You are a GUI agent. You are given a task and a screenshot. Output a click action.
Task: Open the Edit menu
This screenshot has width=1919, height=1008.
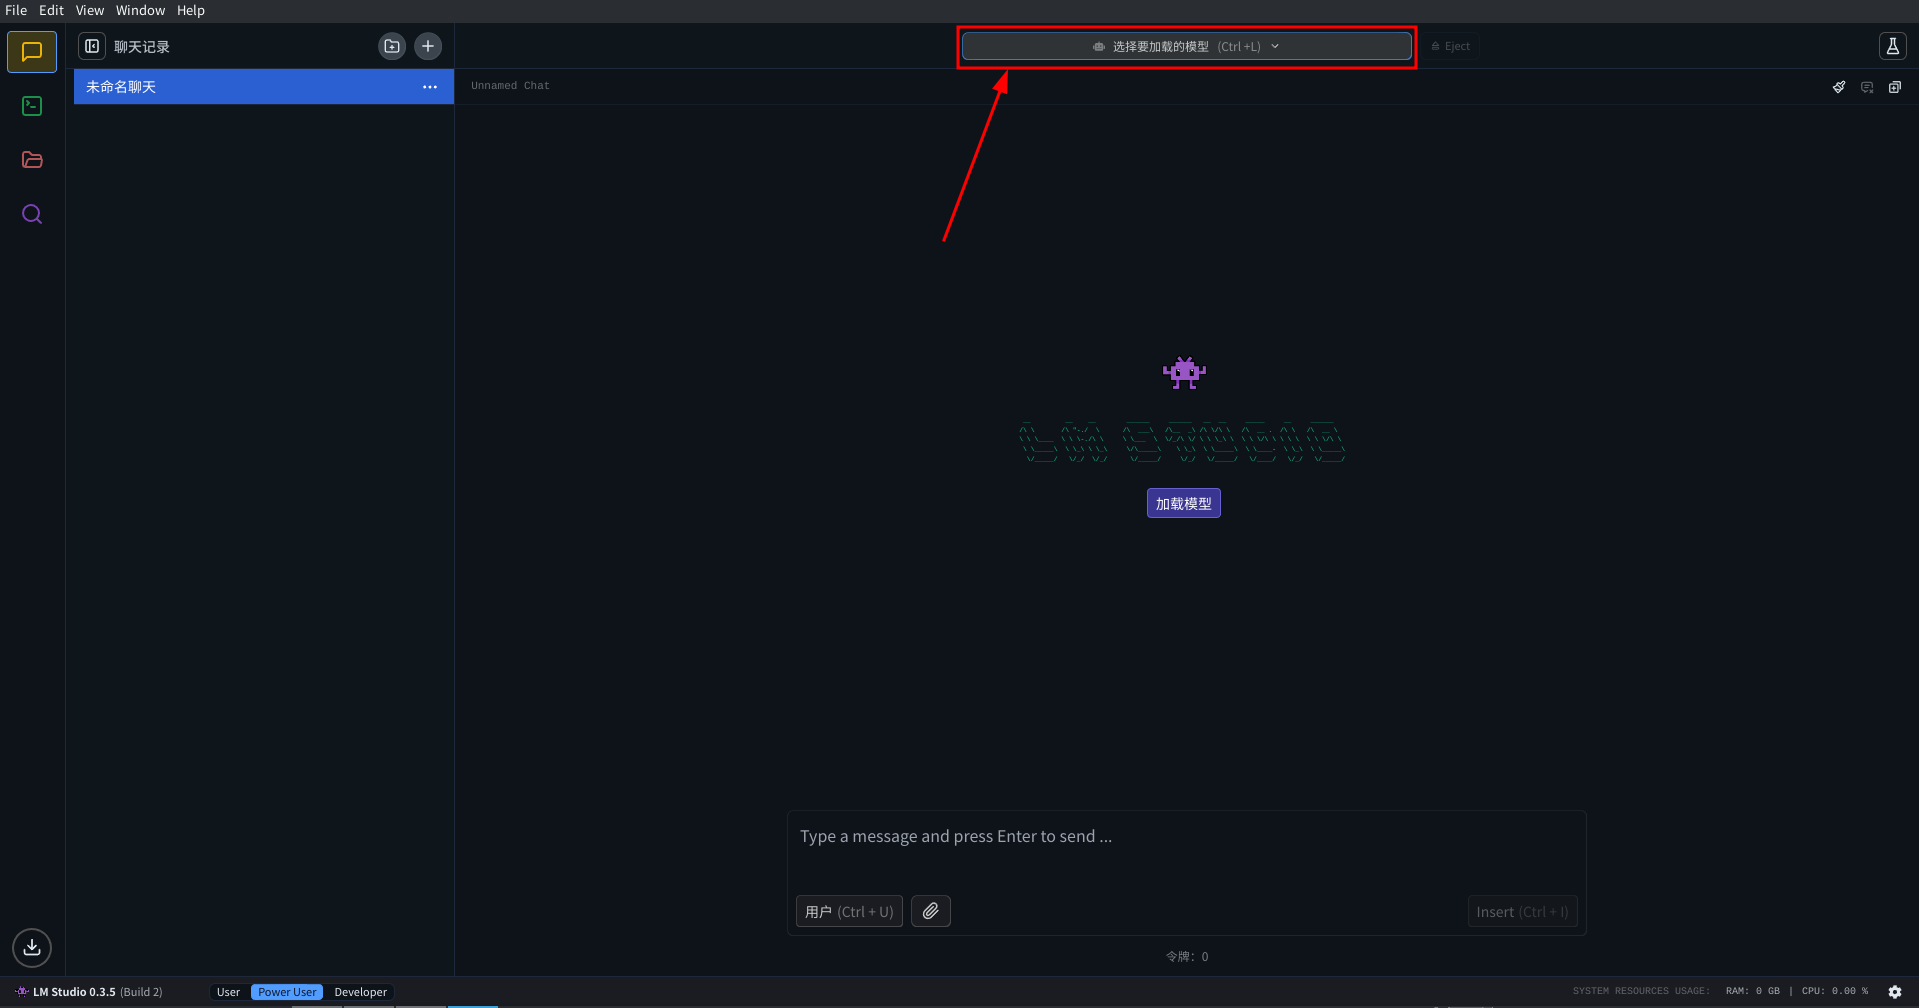51,10
